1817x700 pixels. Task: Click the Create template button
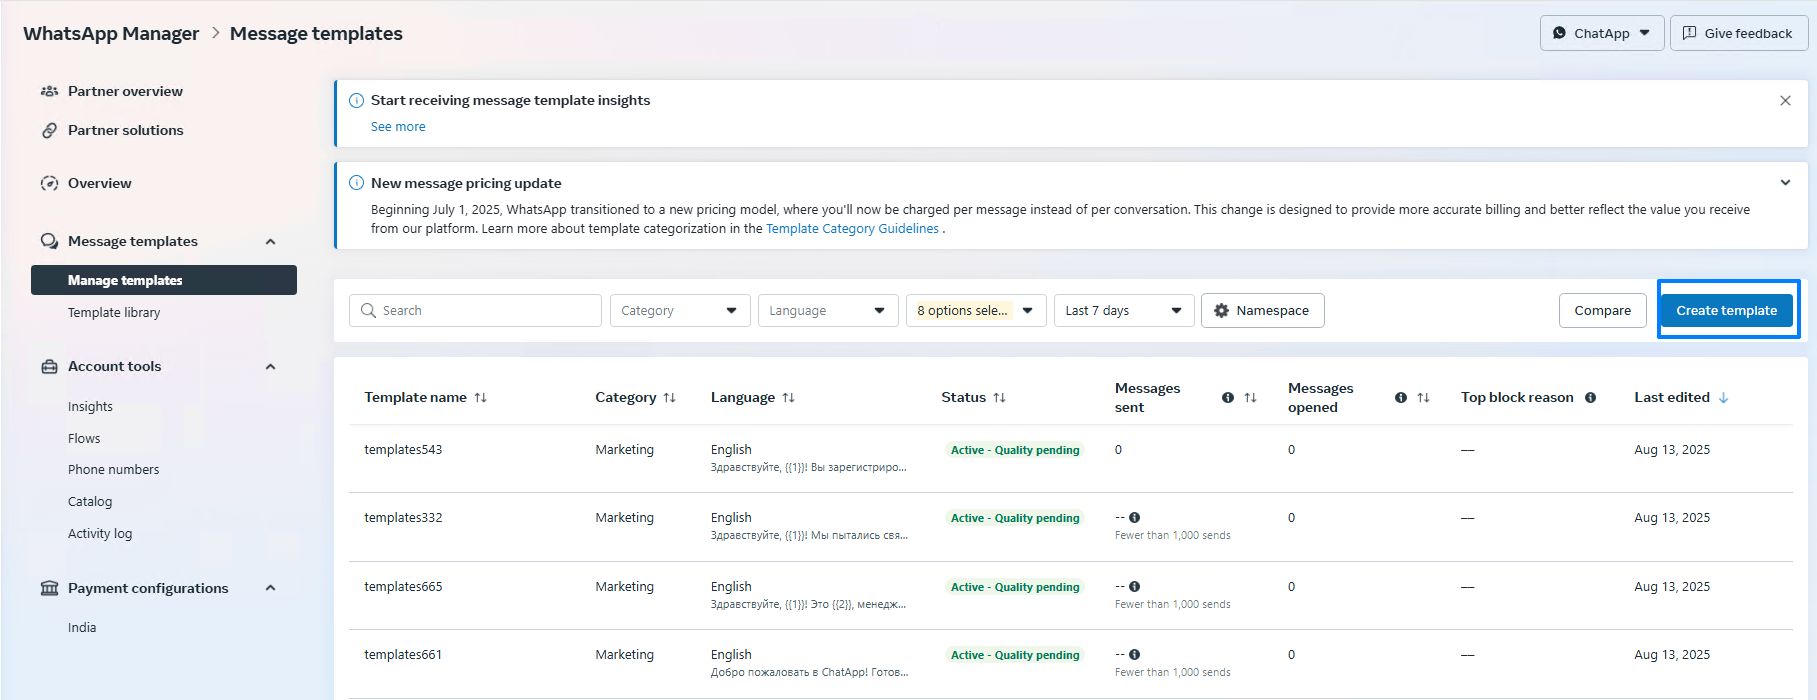(1726, 311)
